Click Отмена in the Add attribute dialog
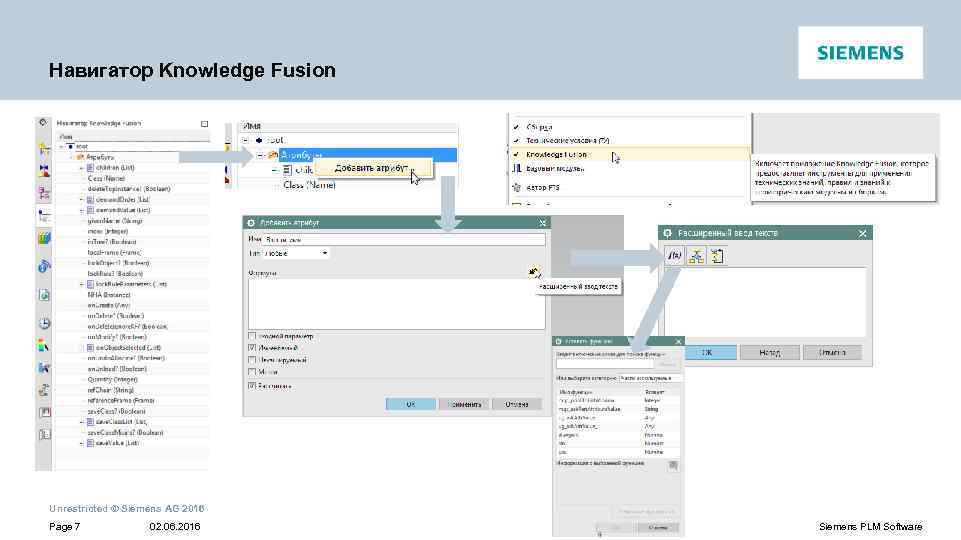 point(517,404)
